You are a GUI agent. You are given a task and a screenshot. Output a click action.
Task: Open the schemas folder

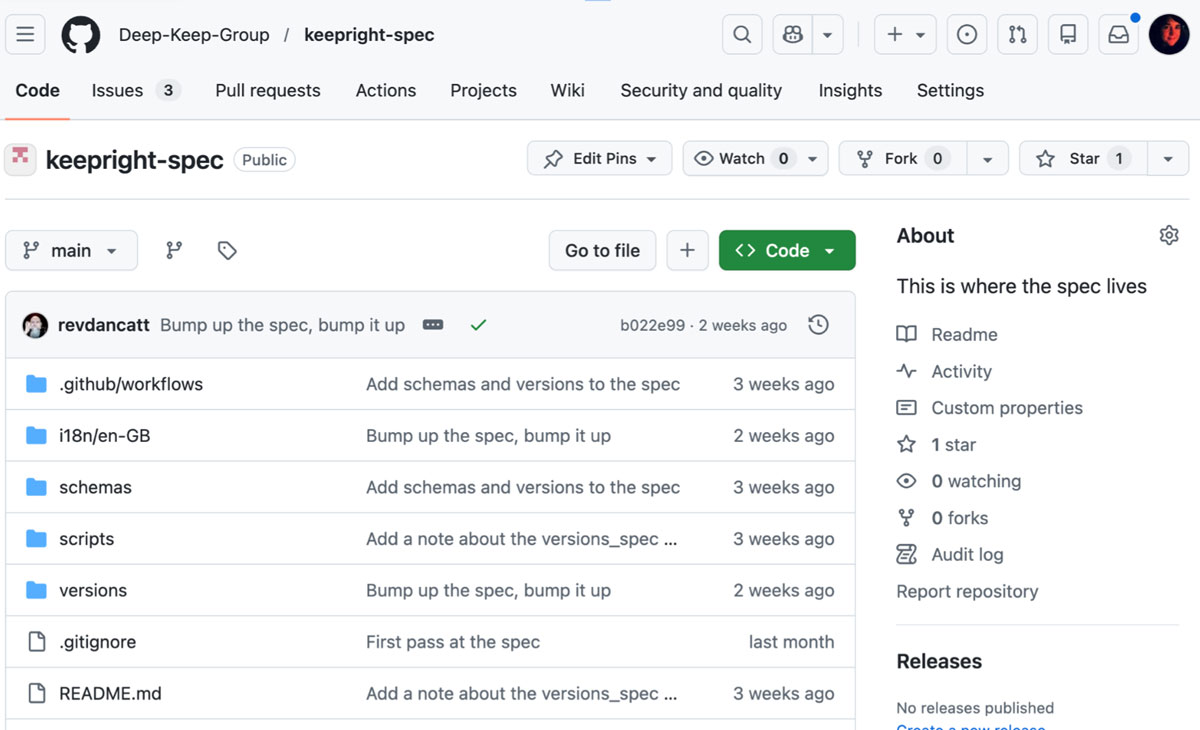coord(95,487)
